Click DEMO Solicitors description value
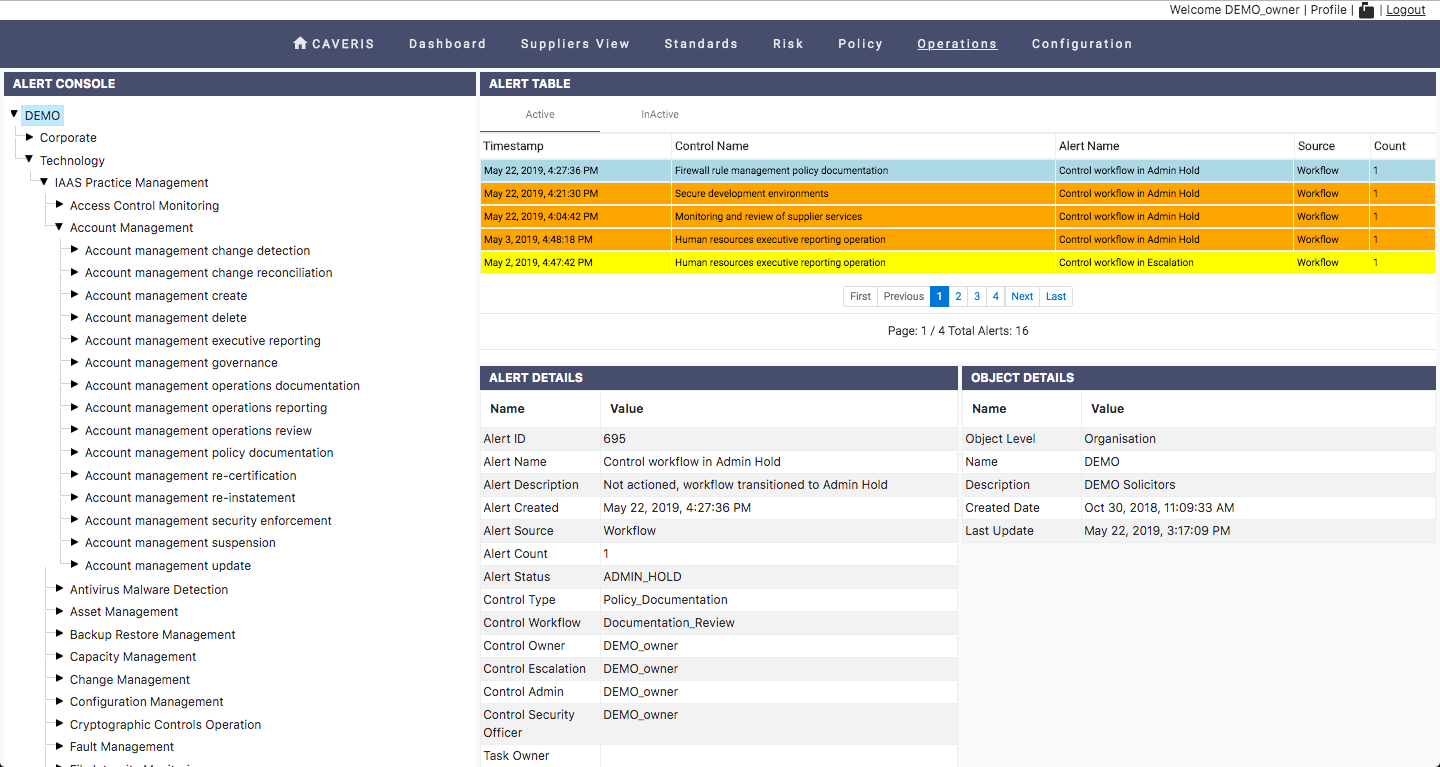1440x767 pixels. 1130,485
